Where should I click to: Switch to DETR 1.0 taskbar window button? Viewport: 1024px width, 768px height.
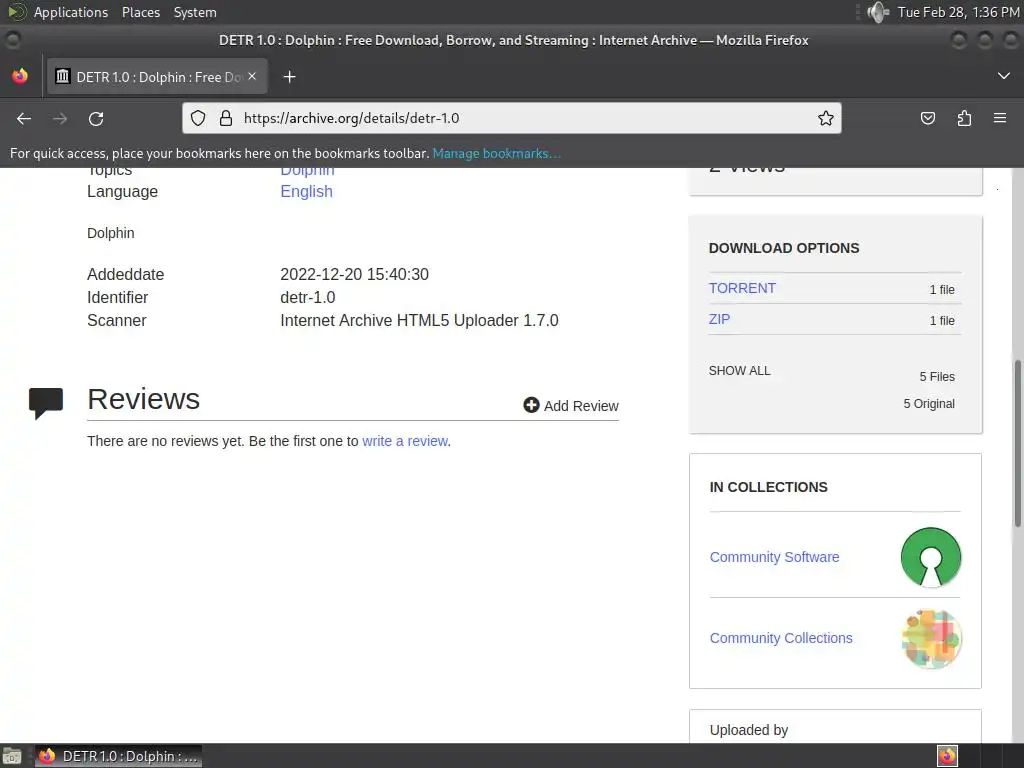(x=118, y=756)
